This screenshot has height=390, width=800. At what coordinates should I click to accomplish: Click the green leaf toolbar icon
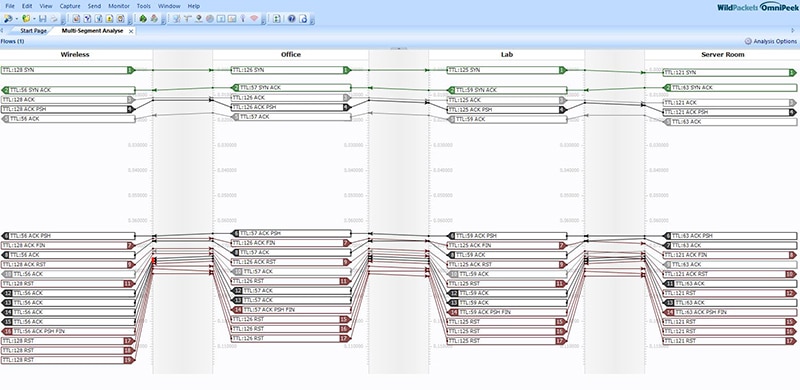143,19
